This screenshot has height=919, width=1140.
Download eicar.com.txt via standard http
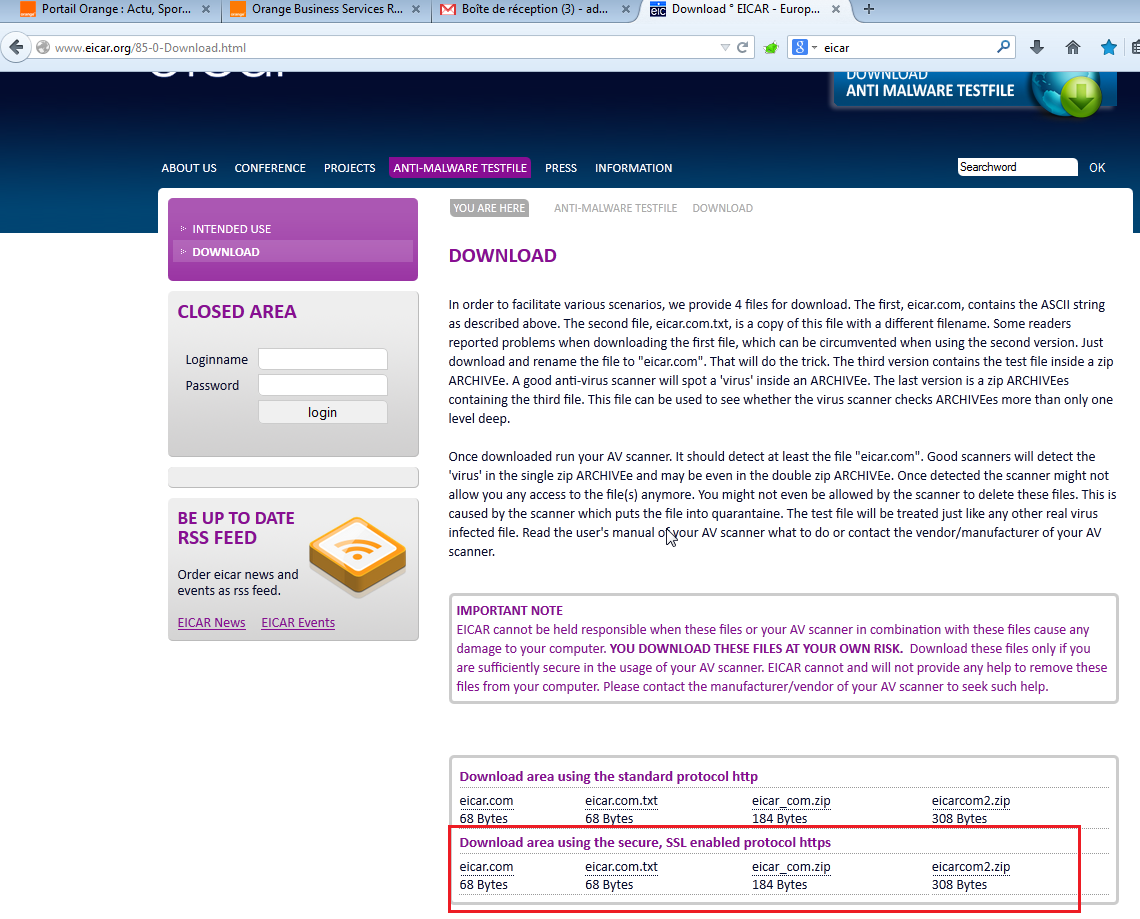click(622, 800)
